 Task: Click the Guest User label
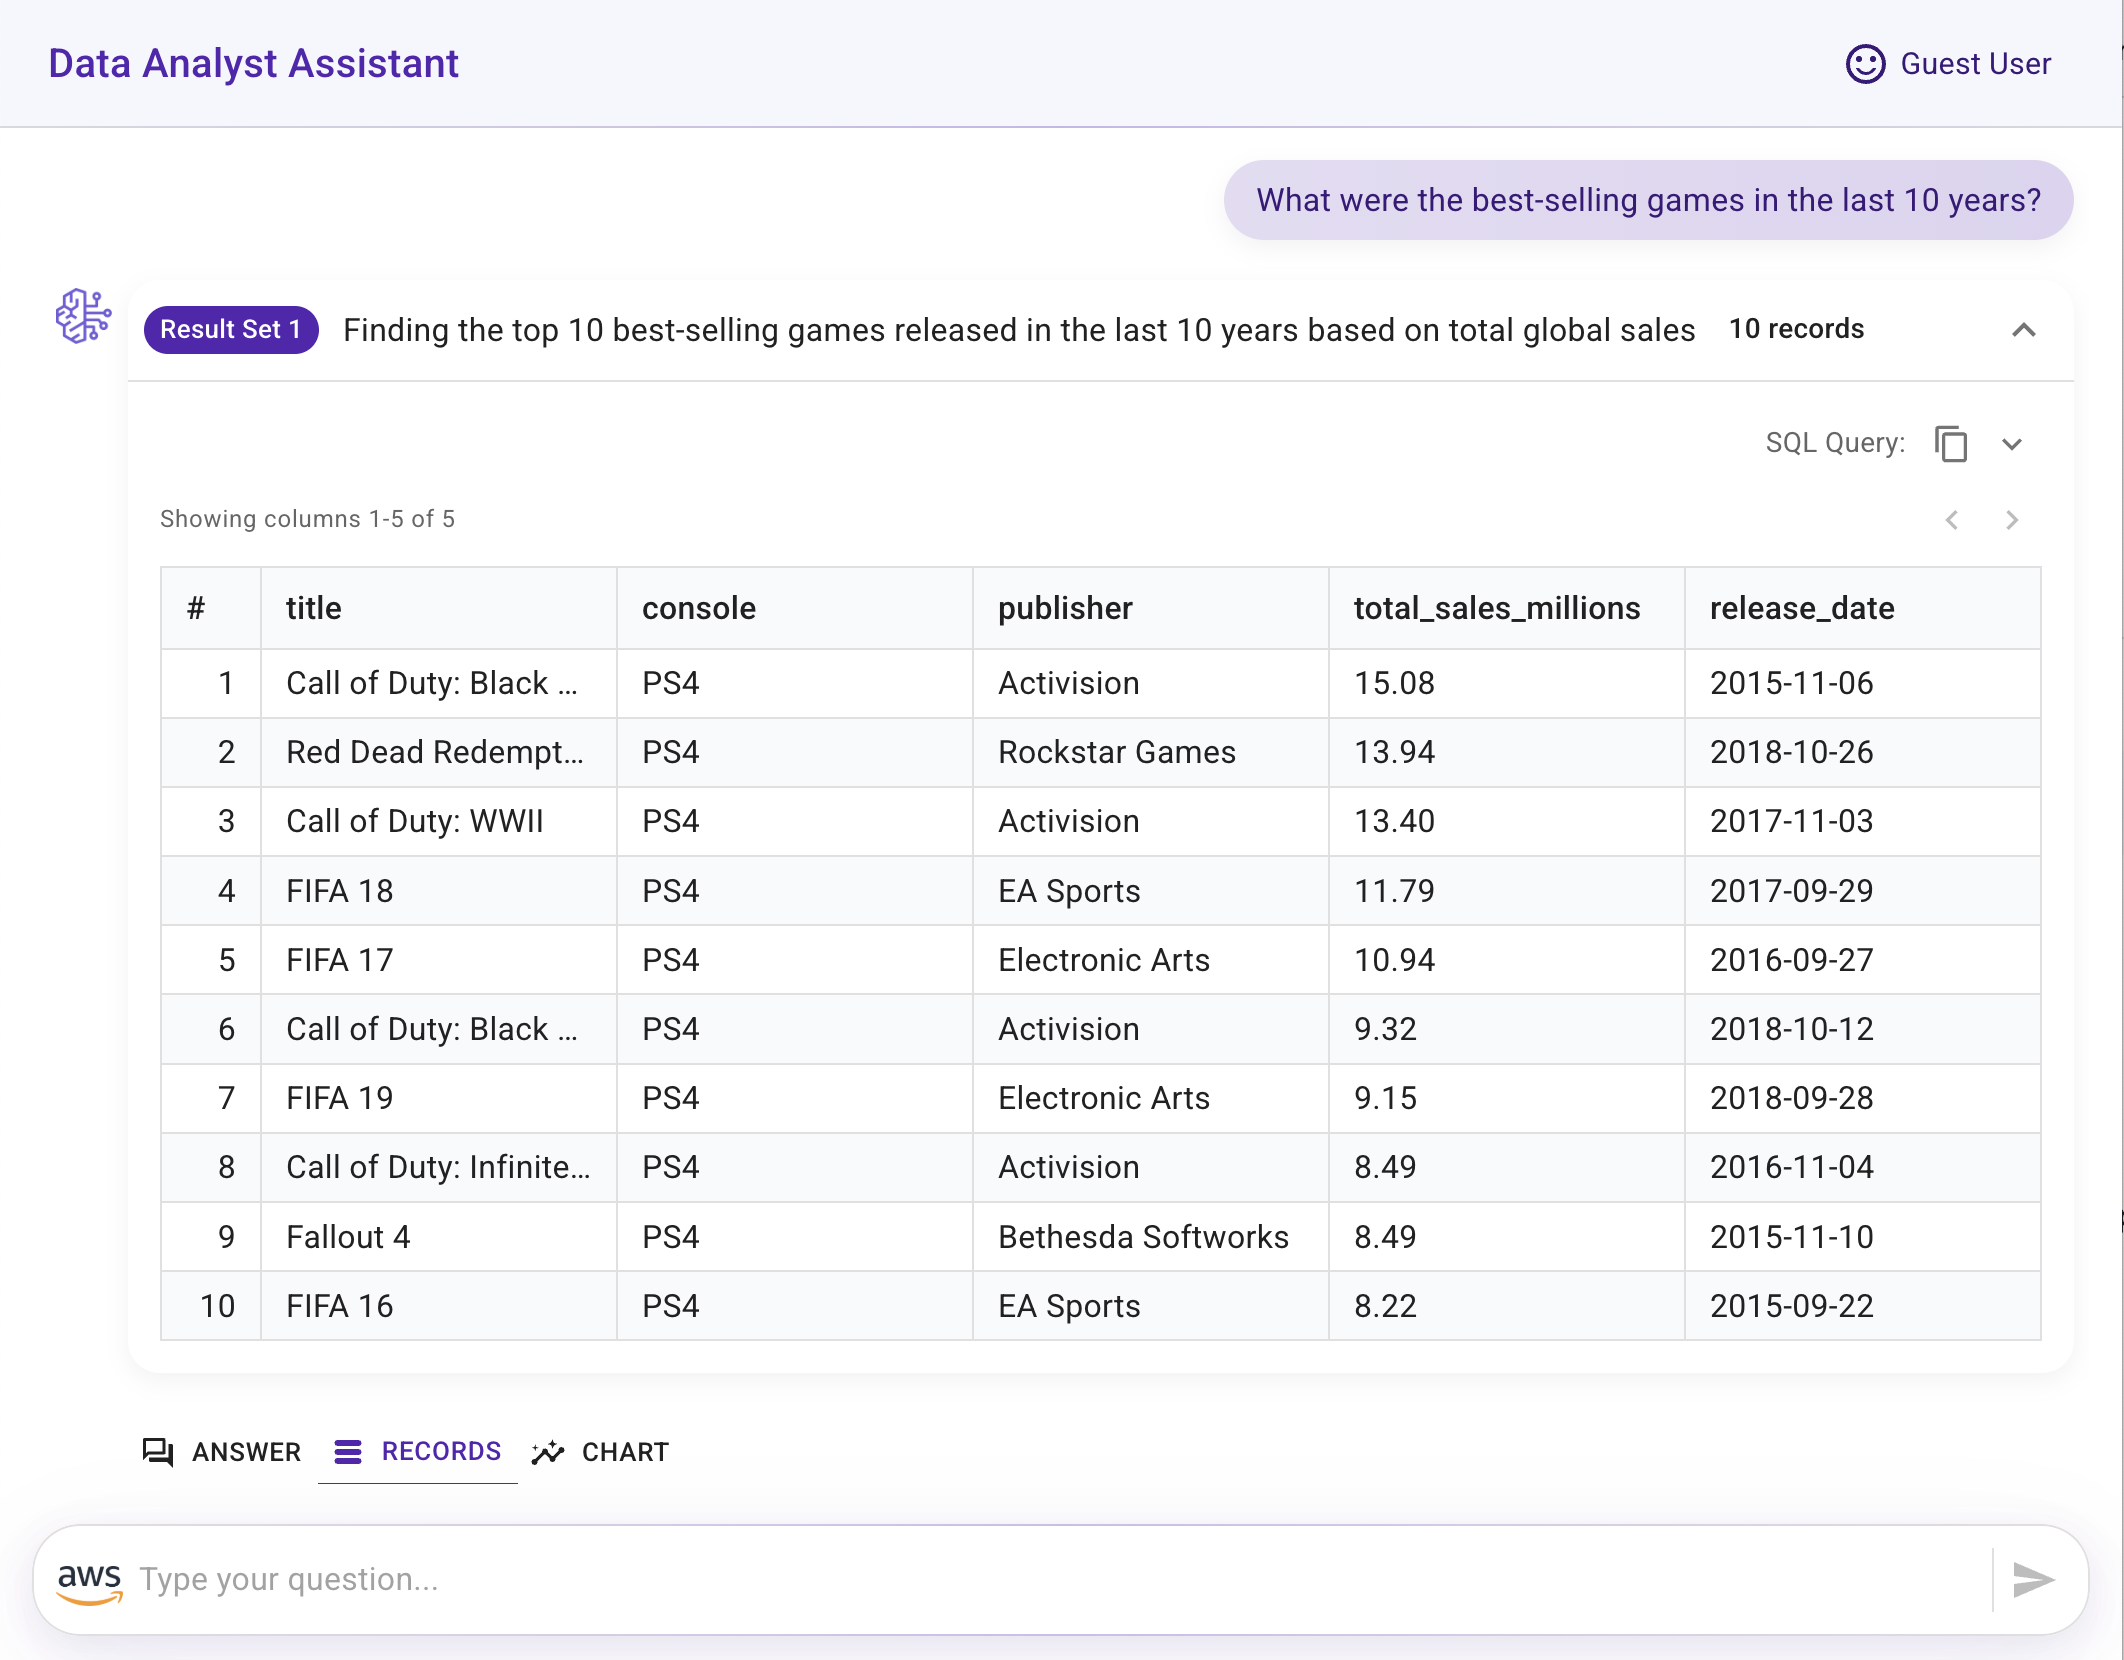tap(1975, 64)
